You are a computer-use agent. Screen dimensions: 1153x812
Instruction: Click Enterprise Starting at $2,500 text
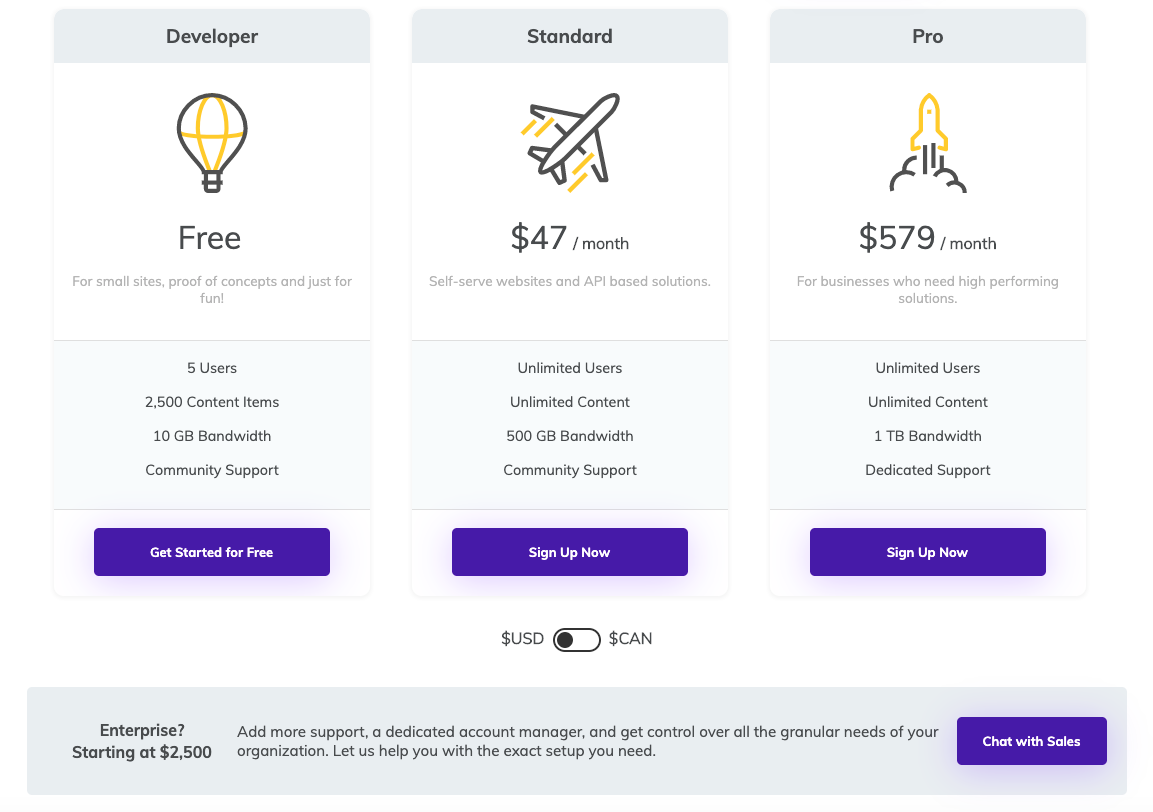coord(142,741)
